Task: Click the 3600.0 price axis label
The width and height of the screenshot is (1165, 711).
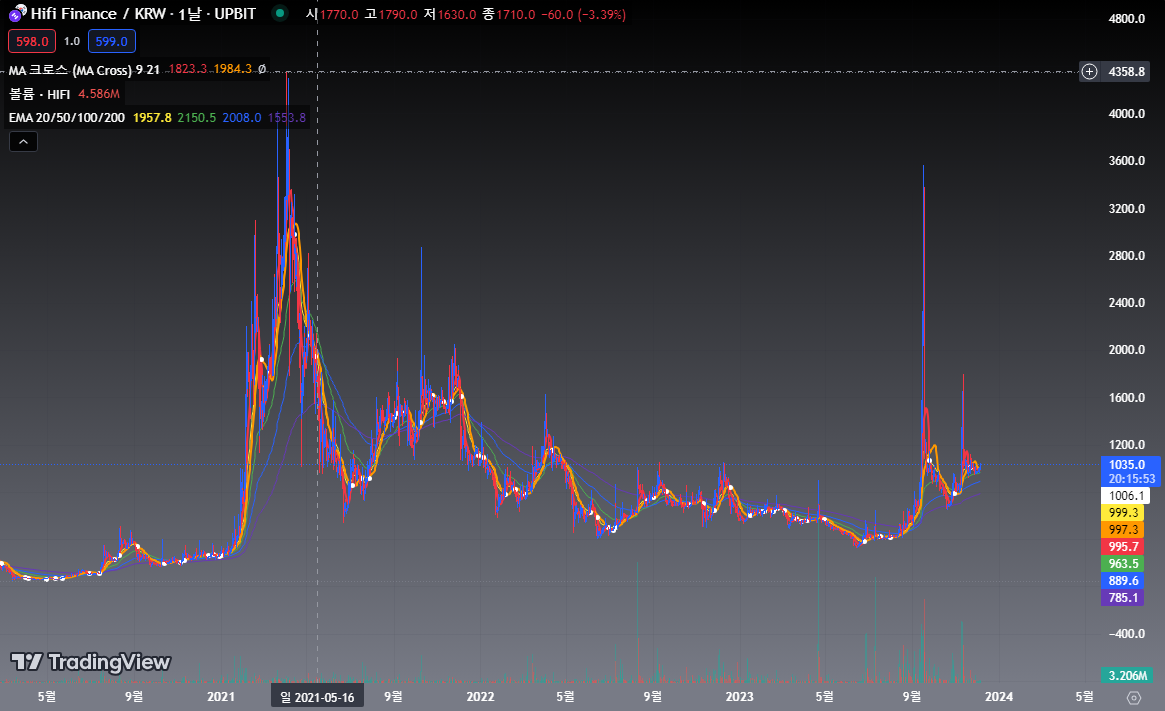Action: tap(1126, 161)
